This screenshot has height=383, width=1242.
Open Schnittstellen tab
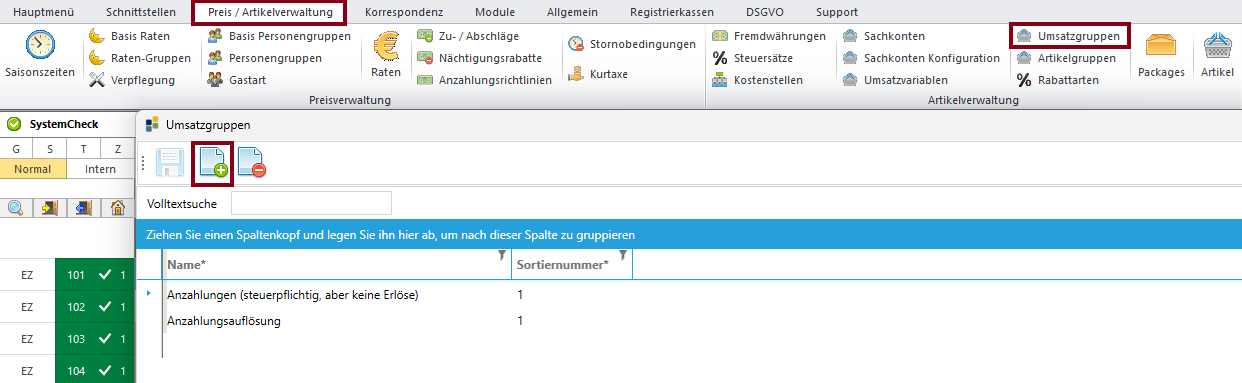(x=140, y=12)
